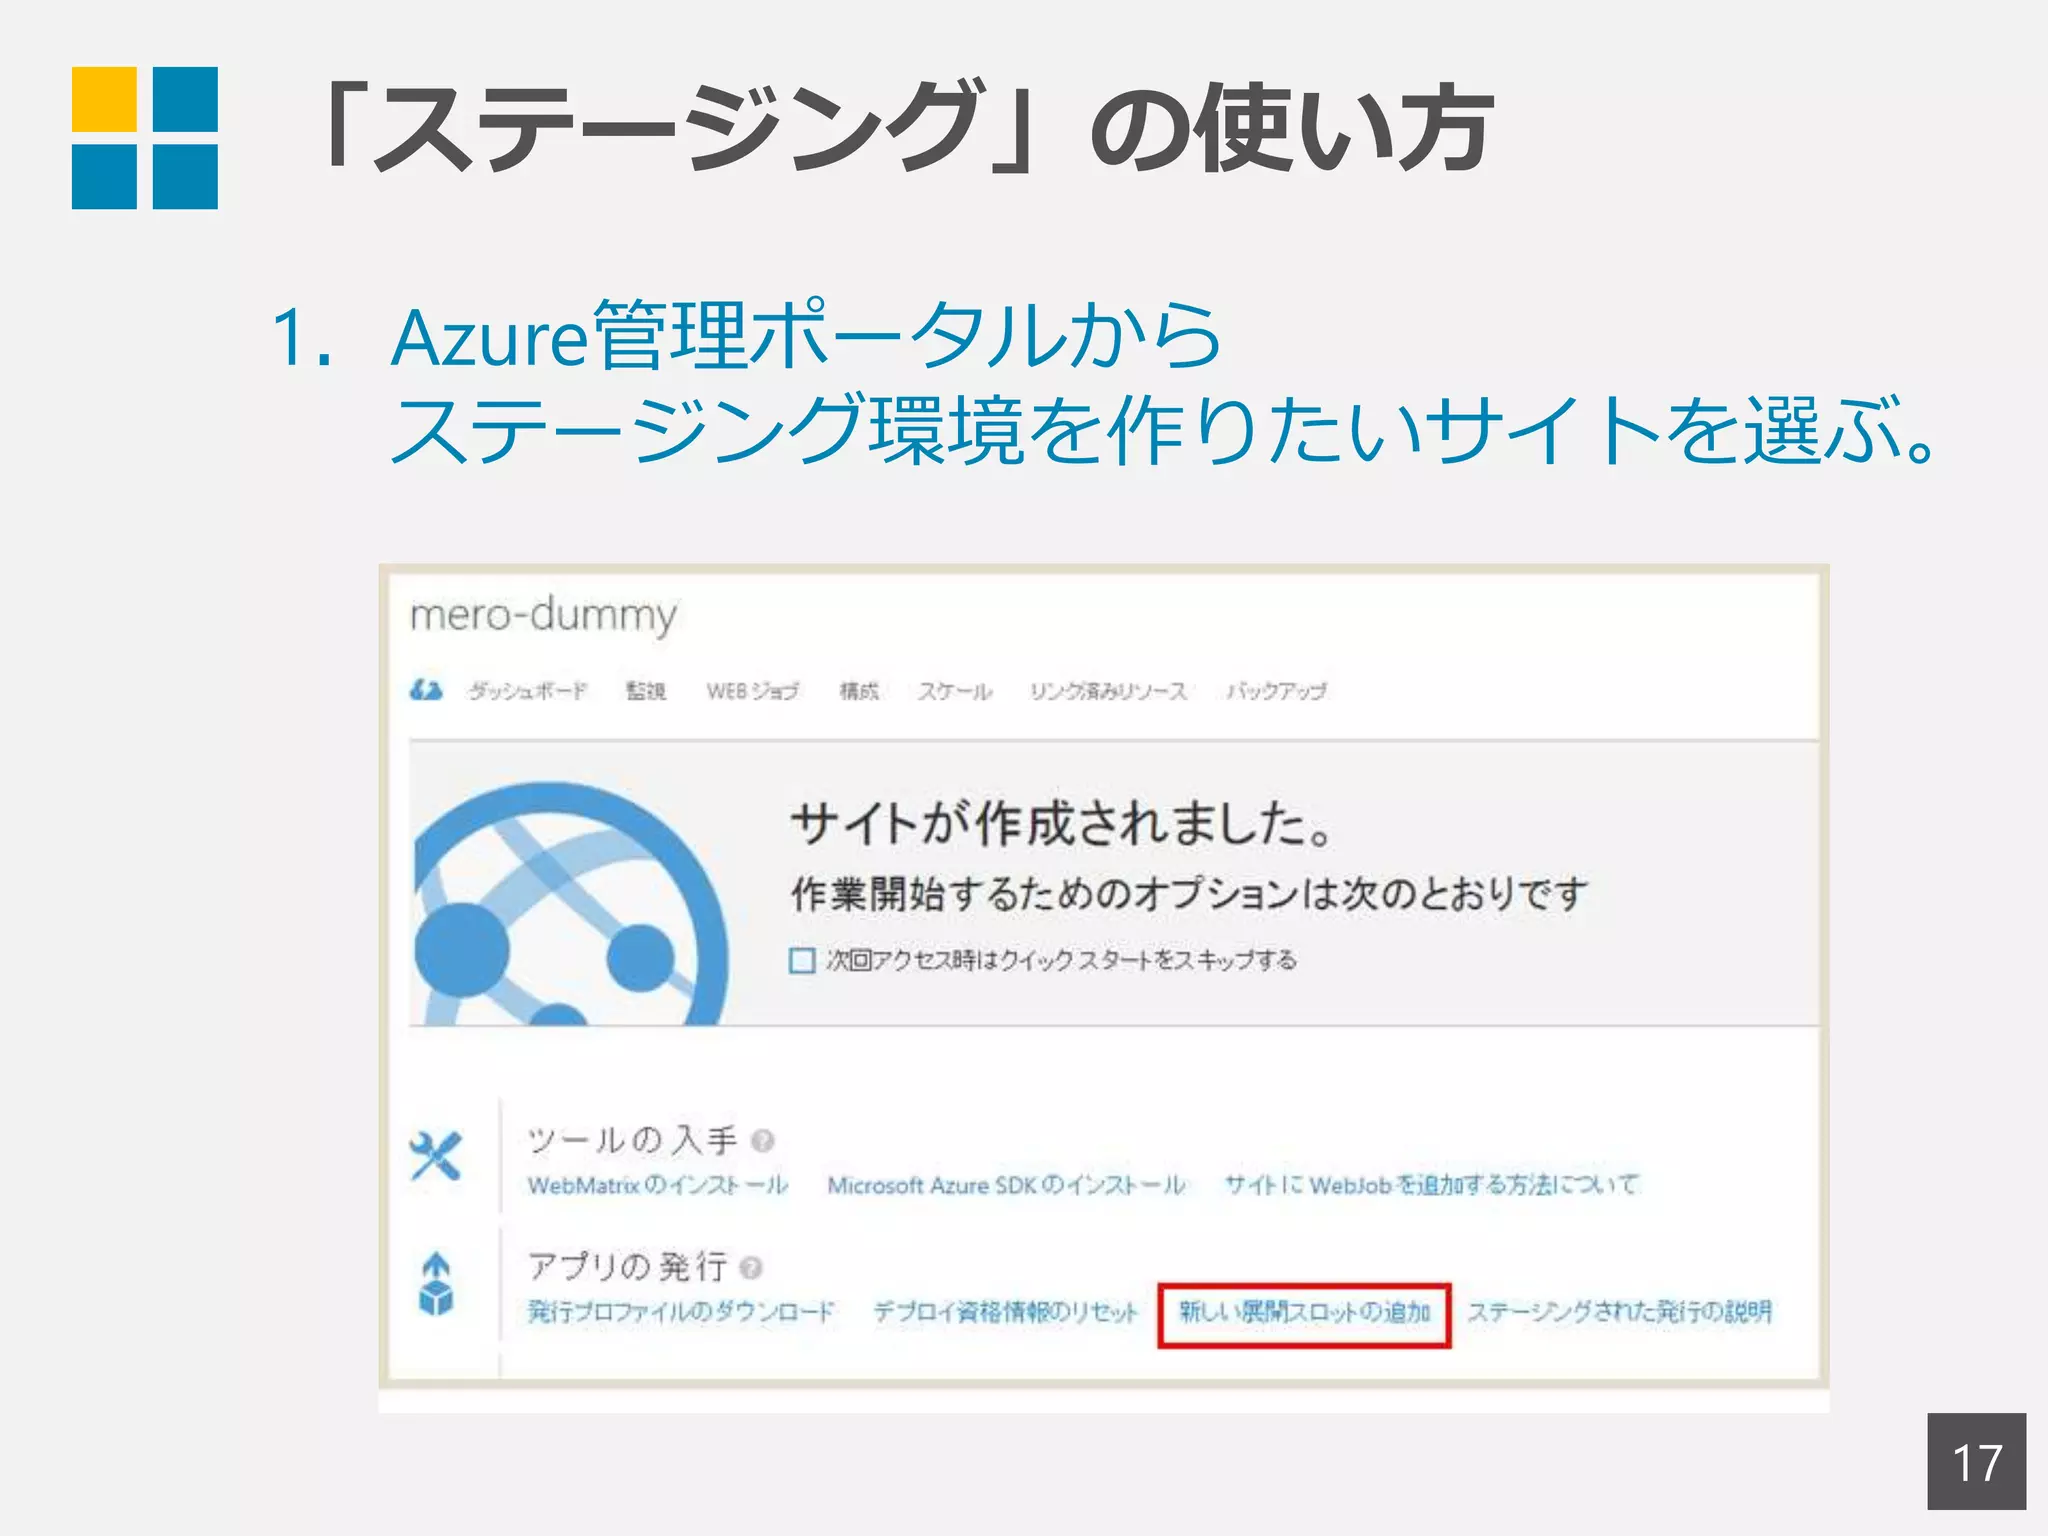Screen dimensions: 2048x1536
Task: Open the WebMatrix のインストール link
Action: click(658, 1185)
